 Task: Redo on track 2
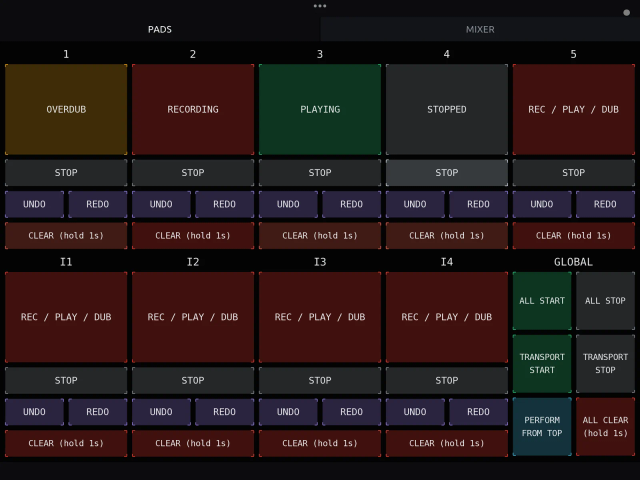(224, 204)
